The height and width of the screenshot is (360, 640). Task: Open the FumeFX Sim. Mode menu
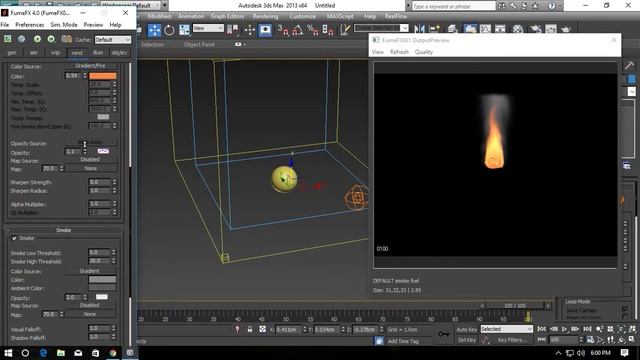[64, 25]
